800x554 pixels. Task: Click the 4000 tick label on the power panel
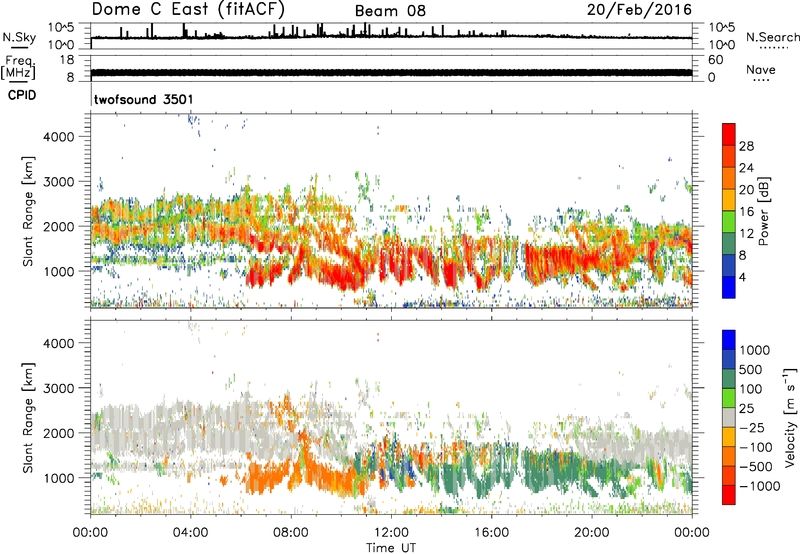(58, 137)
